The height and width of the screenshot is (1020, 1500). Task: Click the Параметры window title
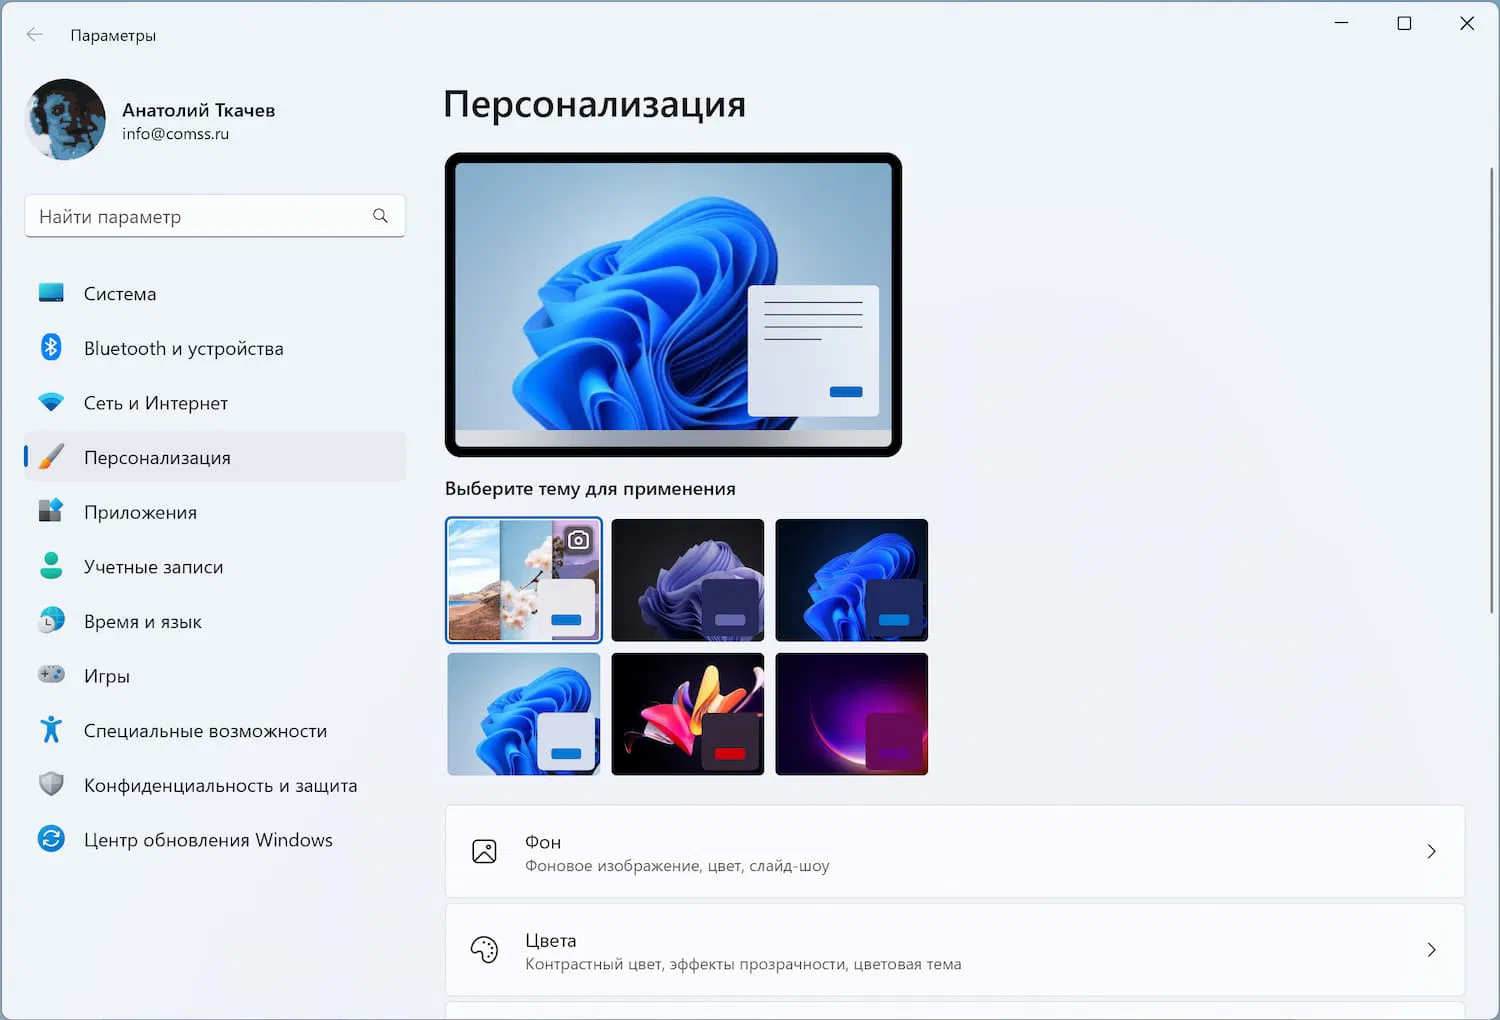(113, 35)
